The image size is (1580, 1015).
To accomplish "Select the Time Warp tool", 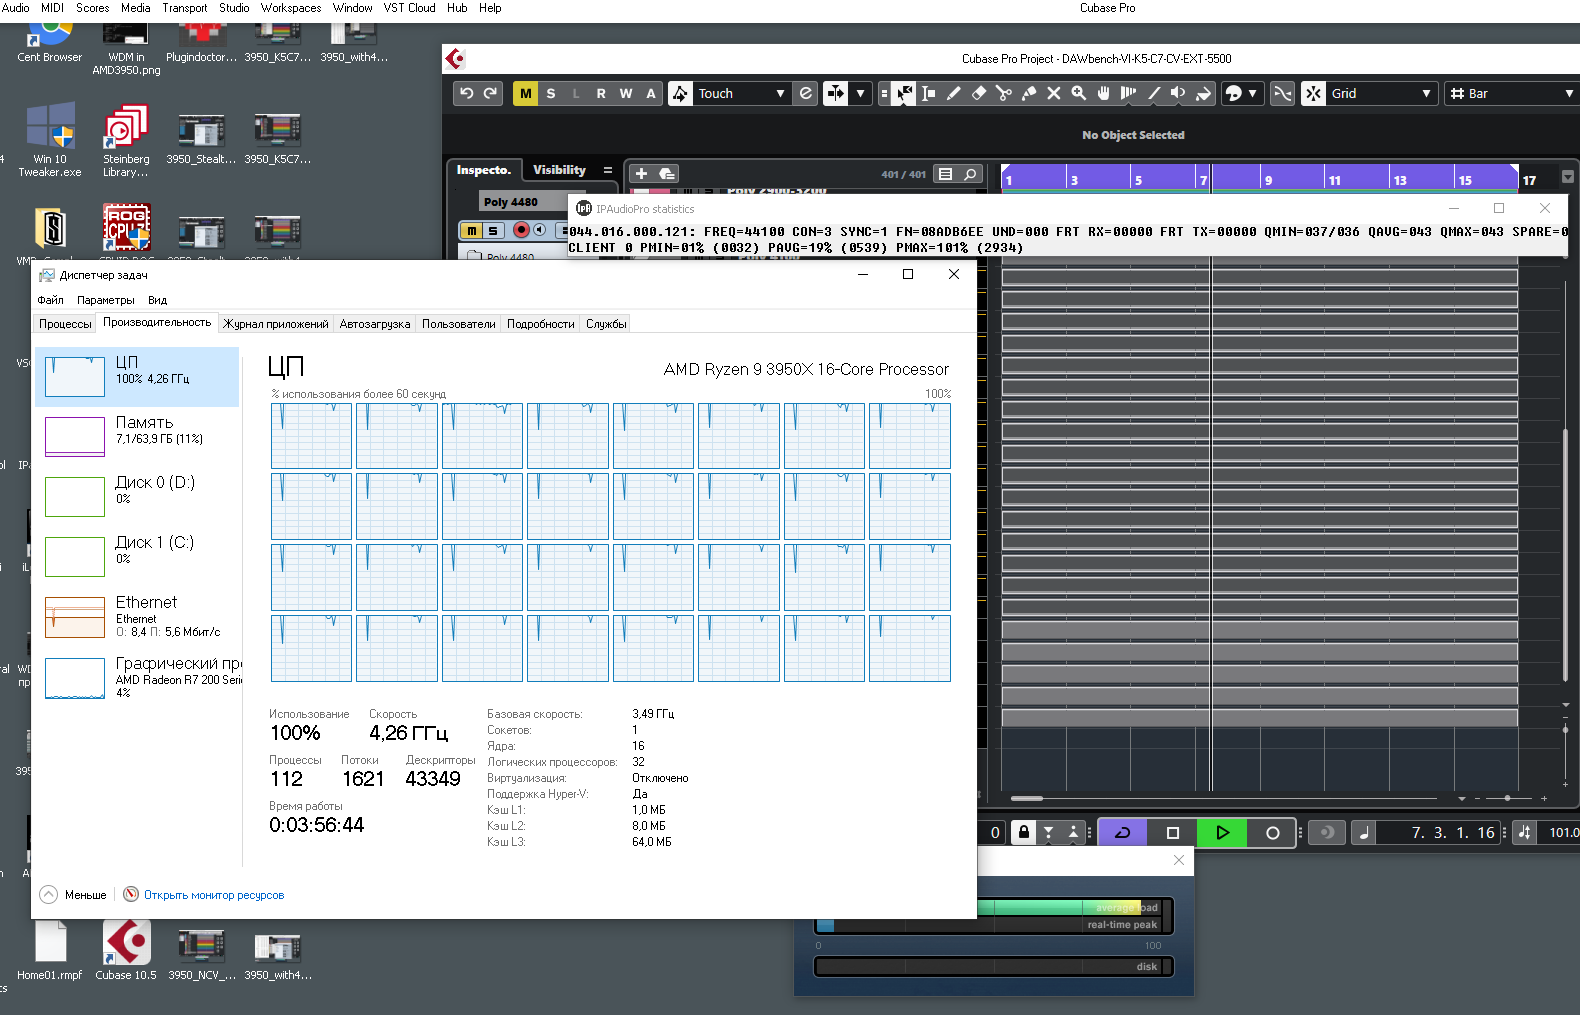I will [1129, 93].
